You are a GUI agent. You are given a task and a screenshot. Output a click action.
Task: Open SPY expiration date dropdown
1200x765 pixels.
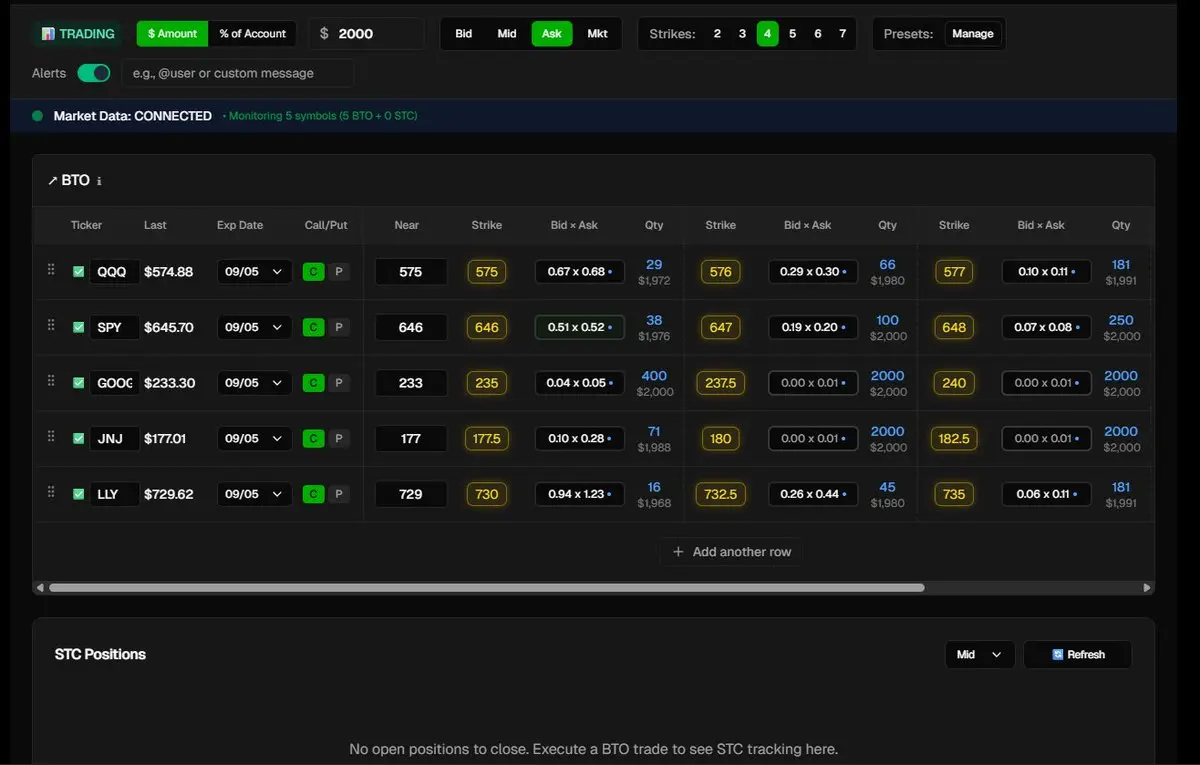click(254, 327)
